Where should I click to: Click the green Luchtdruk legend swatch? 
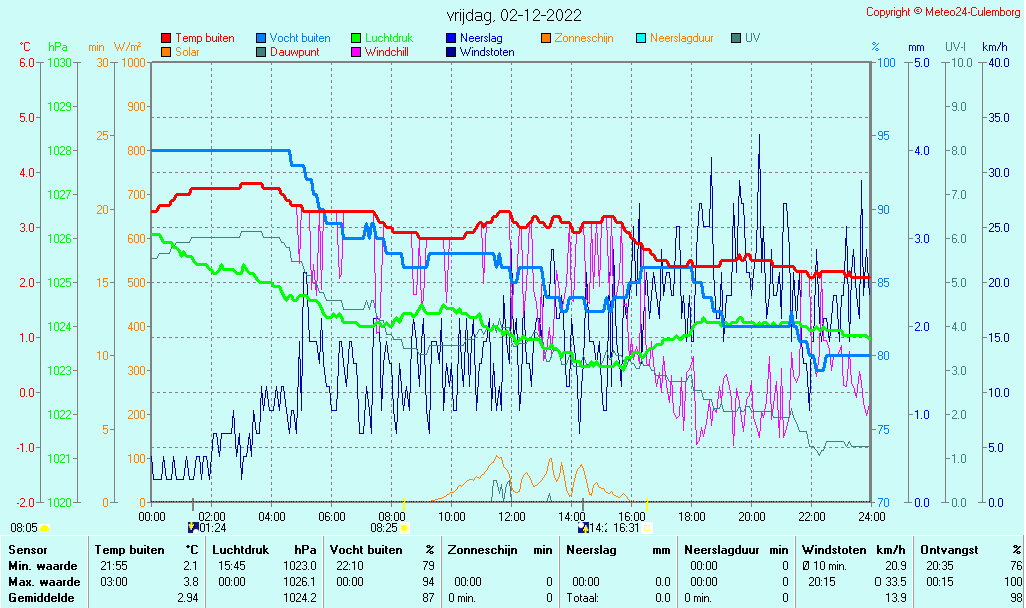point(356,39)
